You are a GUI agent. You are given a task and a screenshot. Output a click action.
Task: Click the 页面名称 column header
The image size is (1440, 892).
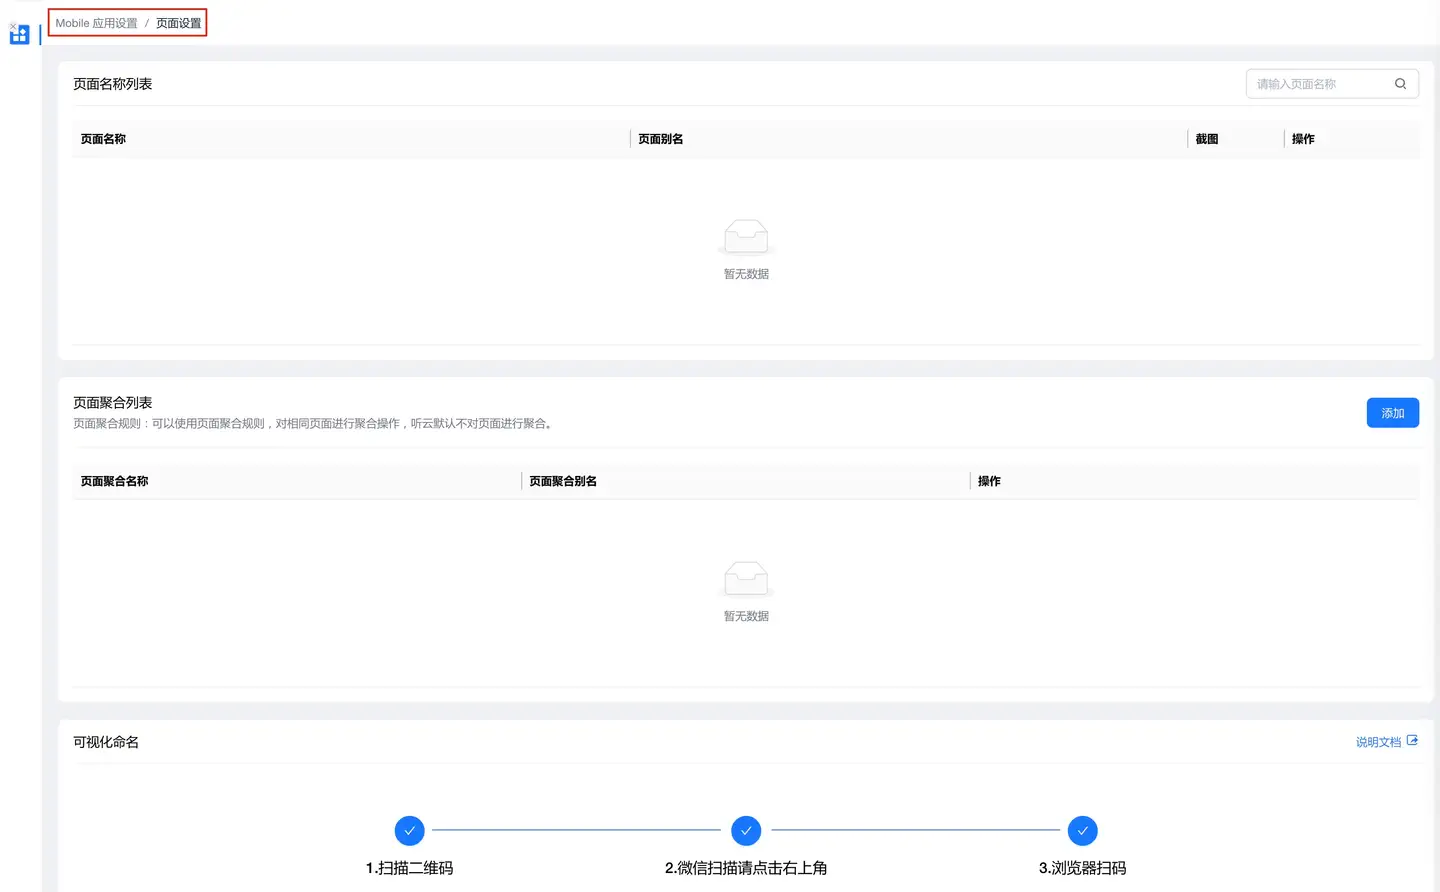click(103, 139)
